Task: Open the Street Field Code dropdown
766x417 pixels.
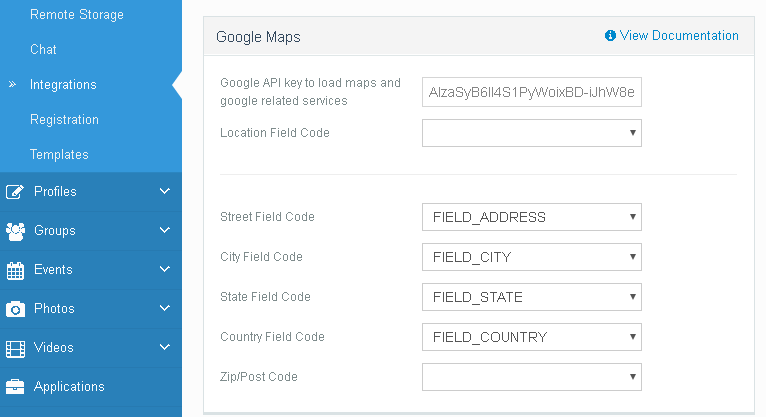Action: click(x=531, y=217)
